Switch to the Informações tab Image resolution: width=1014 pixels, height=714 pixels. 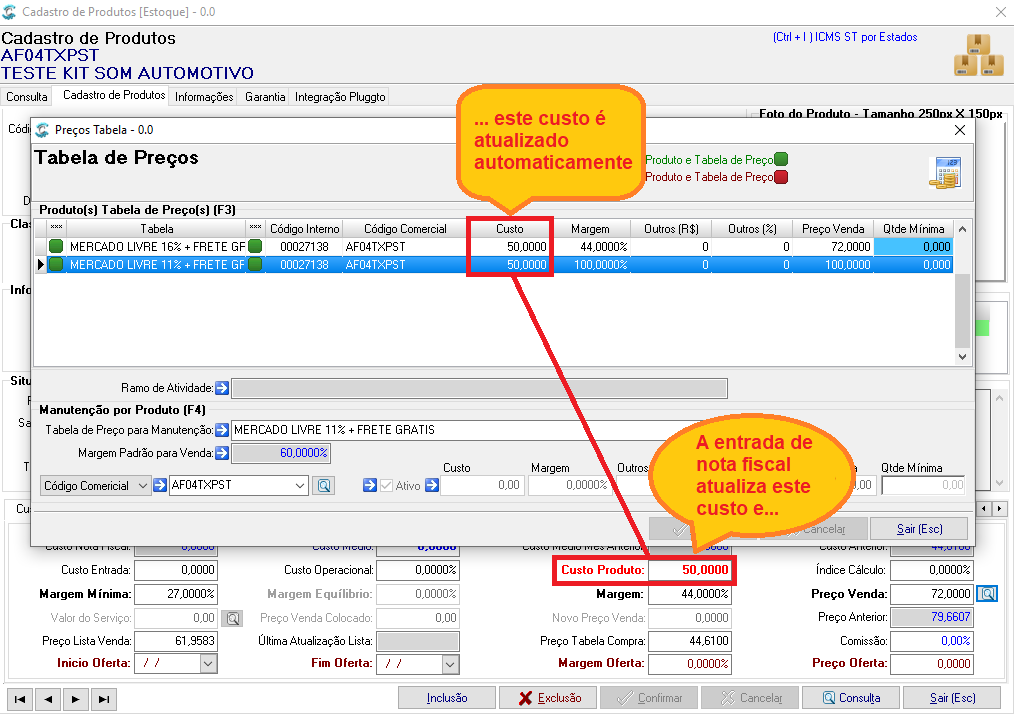pos(204,97)
